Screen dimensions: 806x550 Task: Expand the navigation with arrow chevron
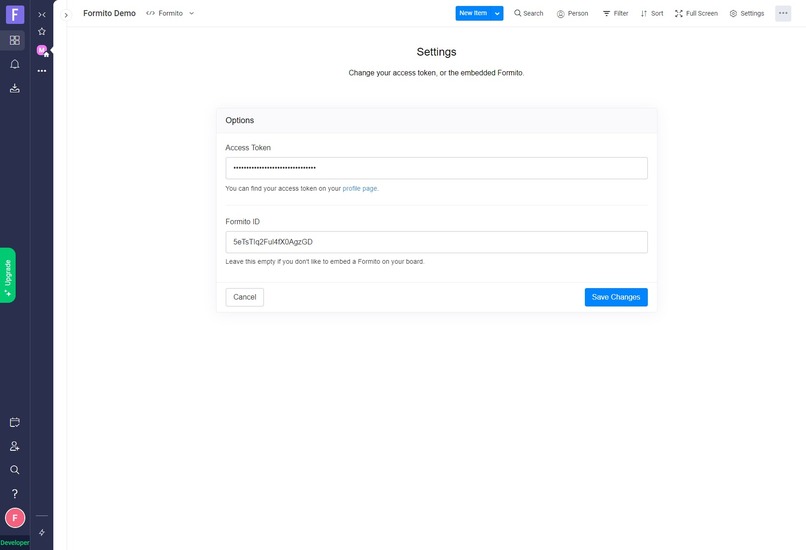[66, 15]
